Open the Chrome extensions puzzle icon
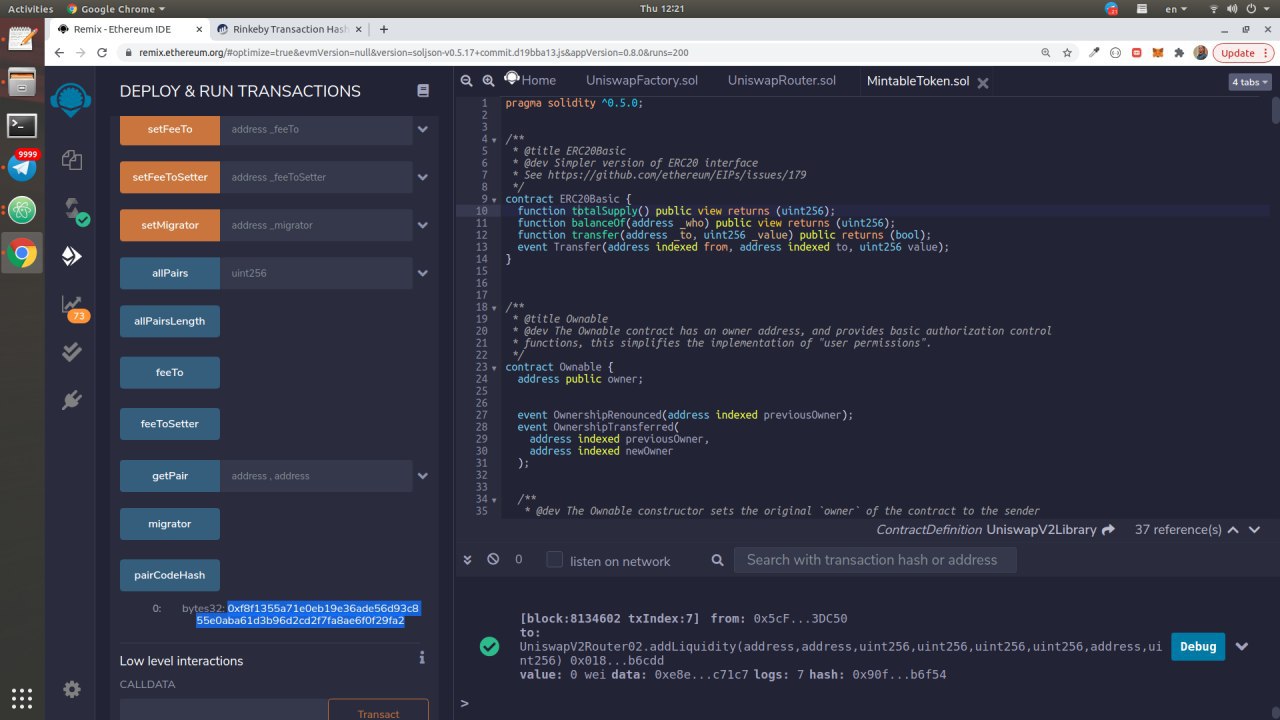Viewport: 1280px width, 720px height. click(1178, 53)
